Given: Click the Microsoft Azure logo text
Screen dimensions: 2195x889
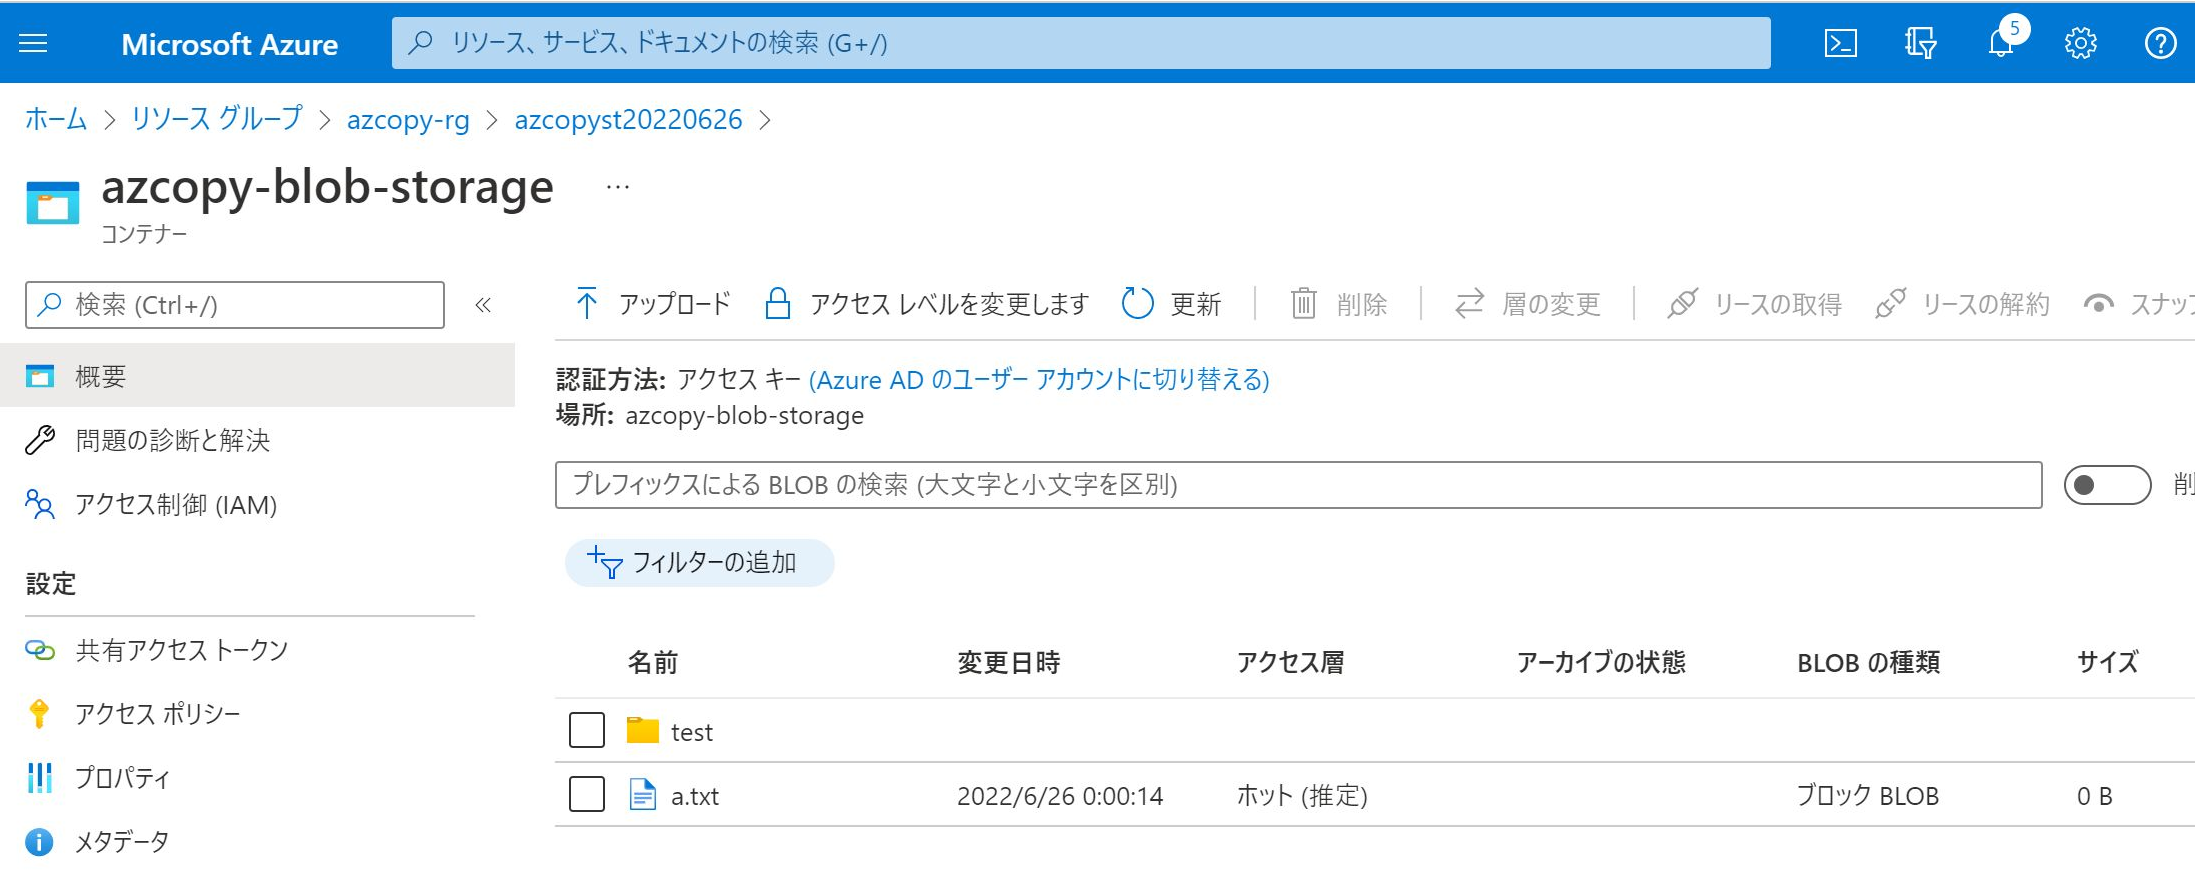Looking at the screenshot, I should coord(229,44).
